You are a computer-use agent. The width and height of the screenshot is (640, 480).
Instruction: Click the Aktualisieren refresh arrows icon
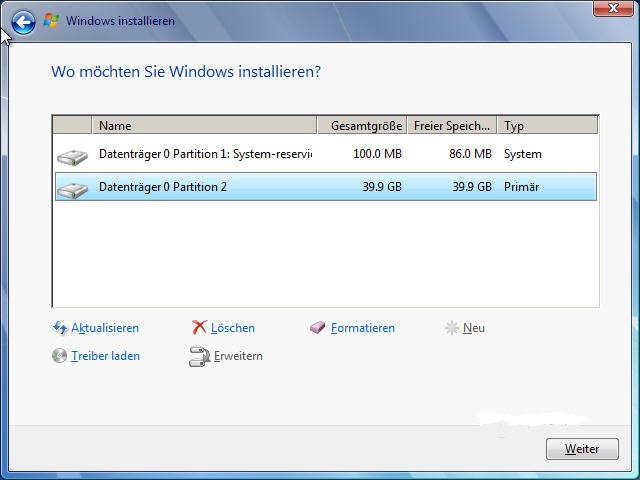point(60,327)
